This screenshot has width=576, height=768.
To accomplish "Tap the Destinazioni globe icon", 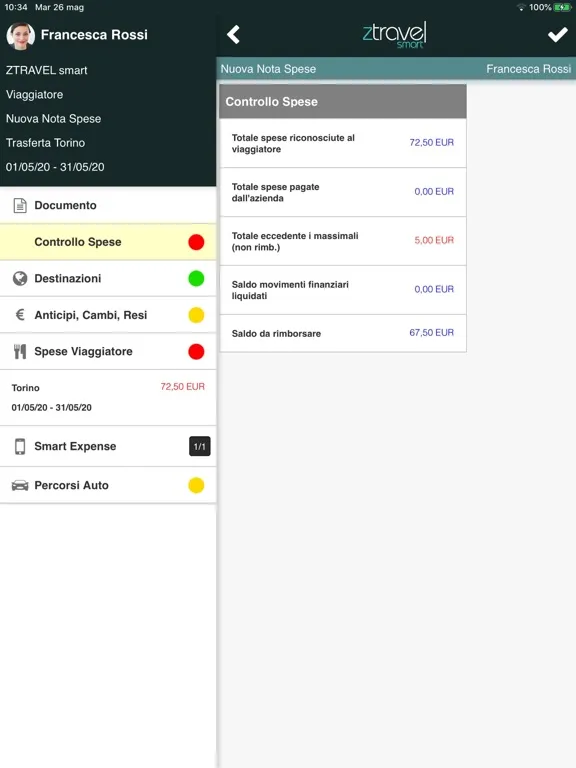I will pyautogui.click(x=20, y=278).
